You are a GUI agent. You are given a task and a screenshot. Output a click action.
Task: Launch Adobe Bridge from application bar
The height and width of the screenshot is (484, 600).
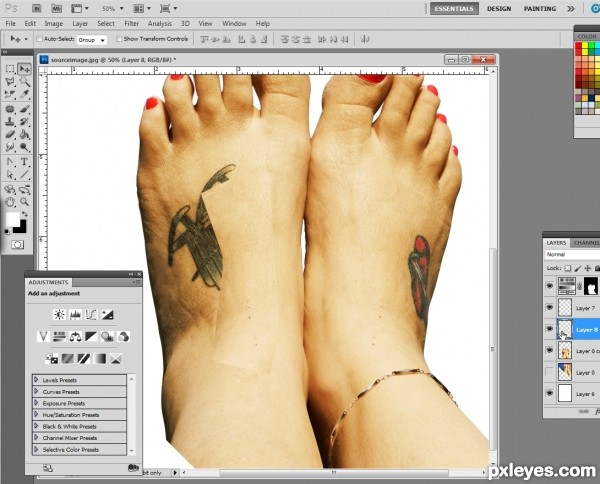(37, 8)
